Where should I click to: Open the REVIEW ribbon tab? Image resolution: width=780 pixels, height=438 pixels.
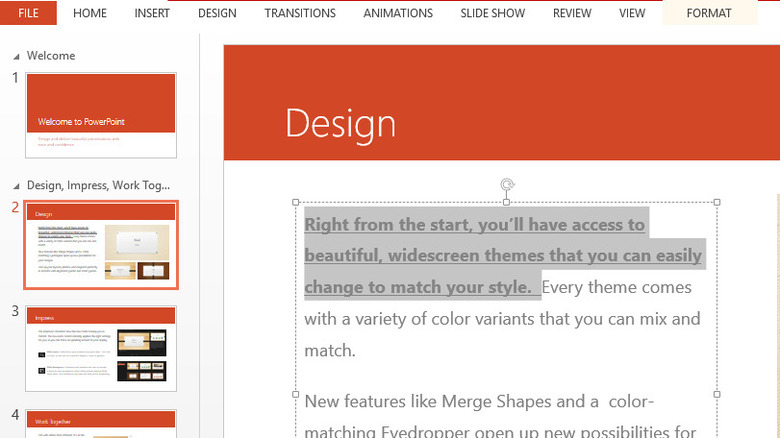pos(572,13)
